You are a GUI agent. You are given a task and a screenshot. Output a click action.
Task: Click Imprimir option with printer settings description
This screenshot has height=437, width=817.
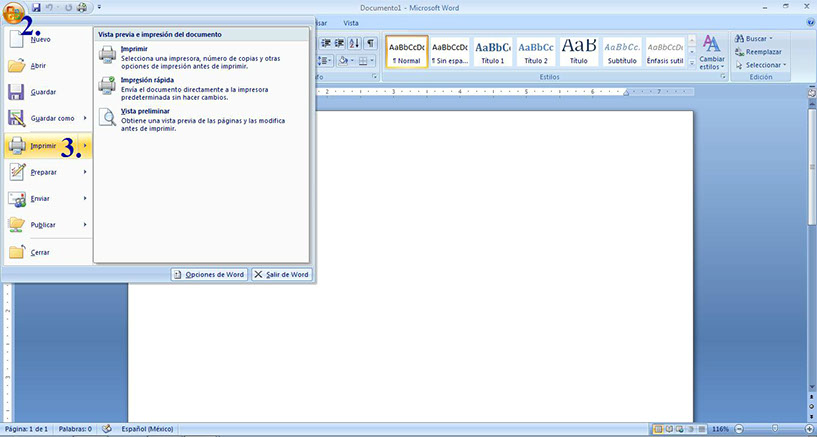pyautogui.click(x=201, y=58)
